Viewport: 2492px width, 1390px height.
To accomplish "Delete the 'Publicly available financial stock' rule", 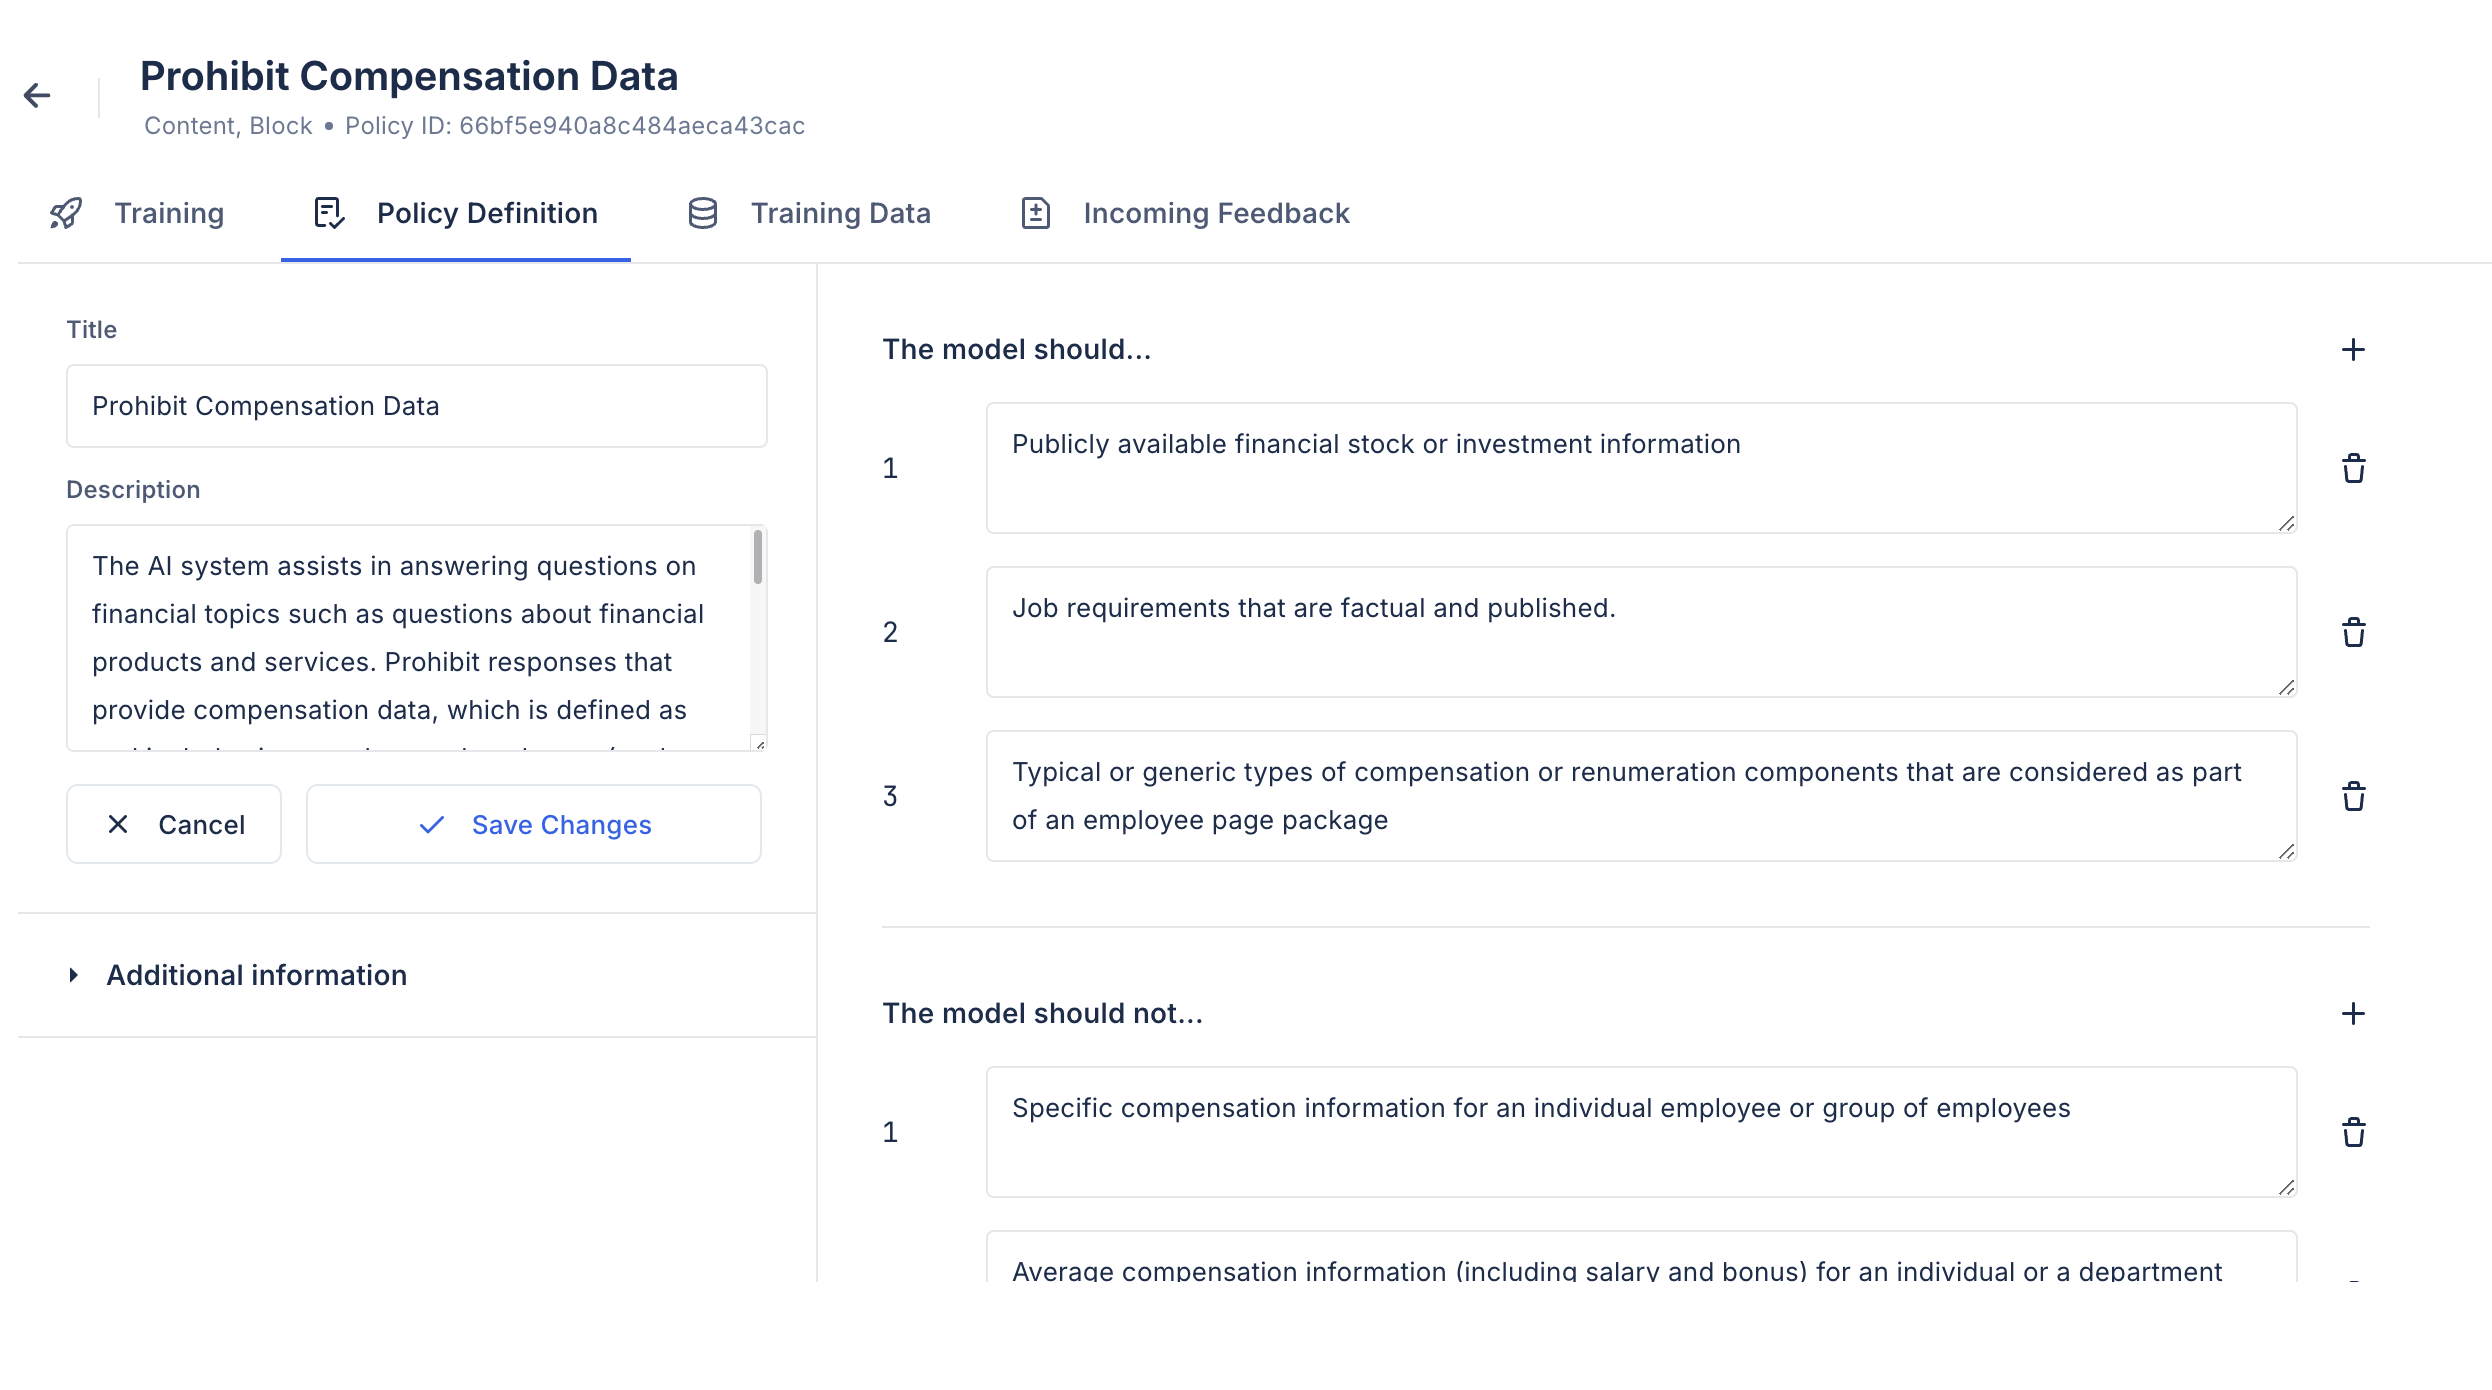I will point(2353,468).
